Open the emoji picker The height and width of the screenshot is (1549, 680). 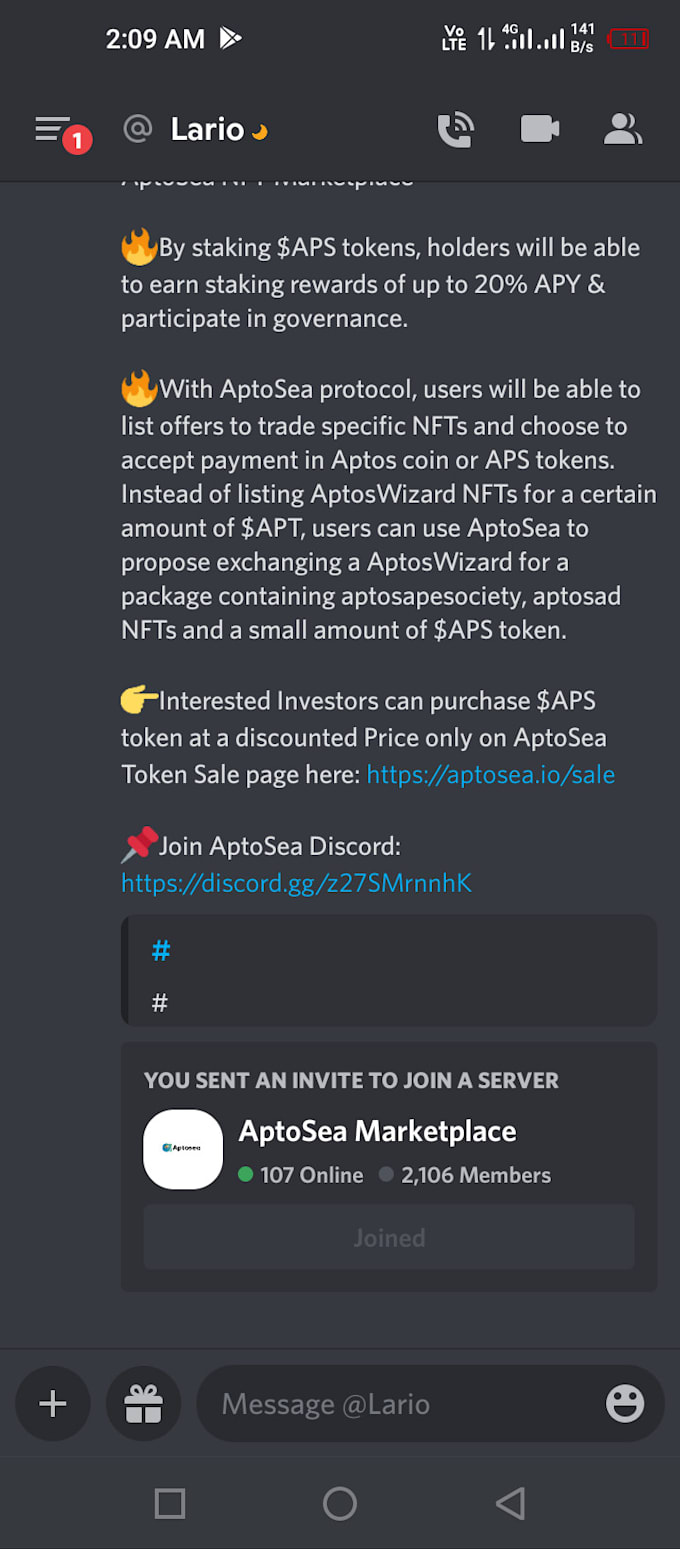tap(625, 1404)
